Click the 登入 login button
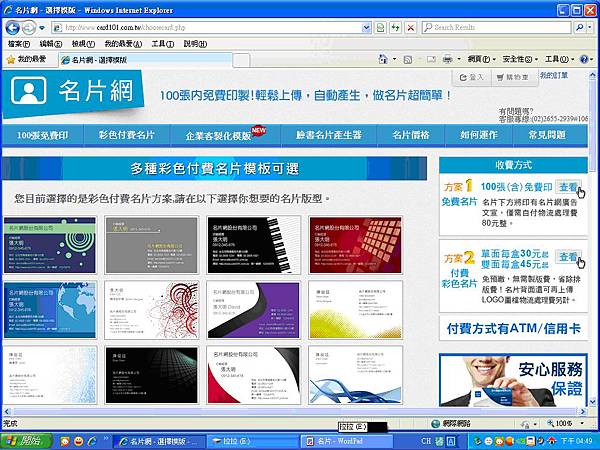The image size is (600, 450). (472, 77)
